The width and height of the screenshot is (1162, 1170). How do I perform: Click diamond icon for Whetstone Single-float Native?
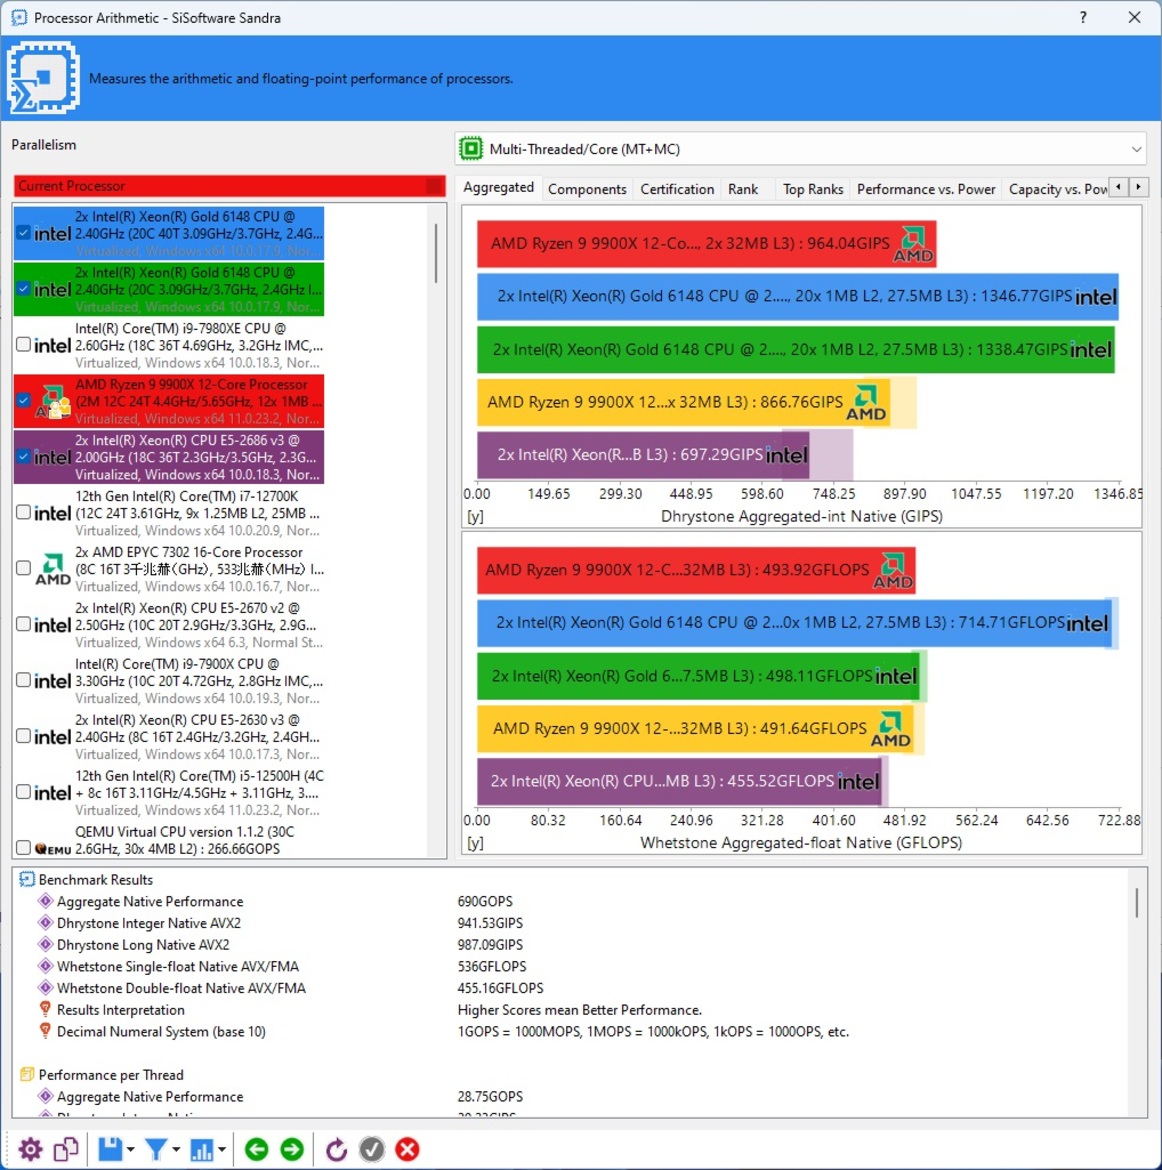(x=46, y=966)
